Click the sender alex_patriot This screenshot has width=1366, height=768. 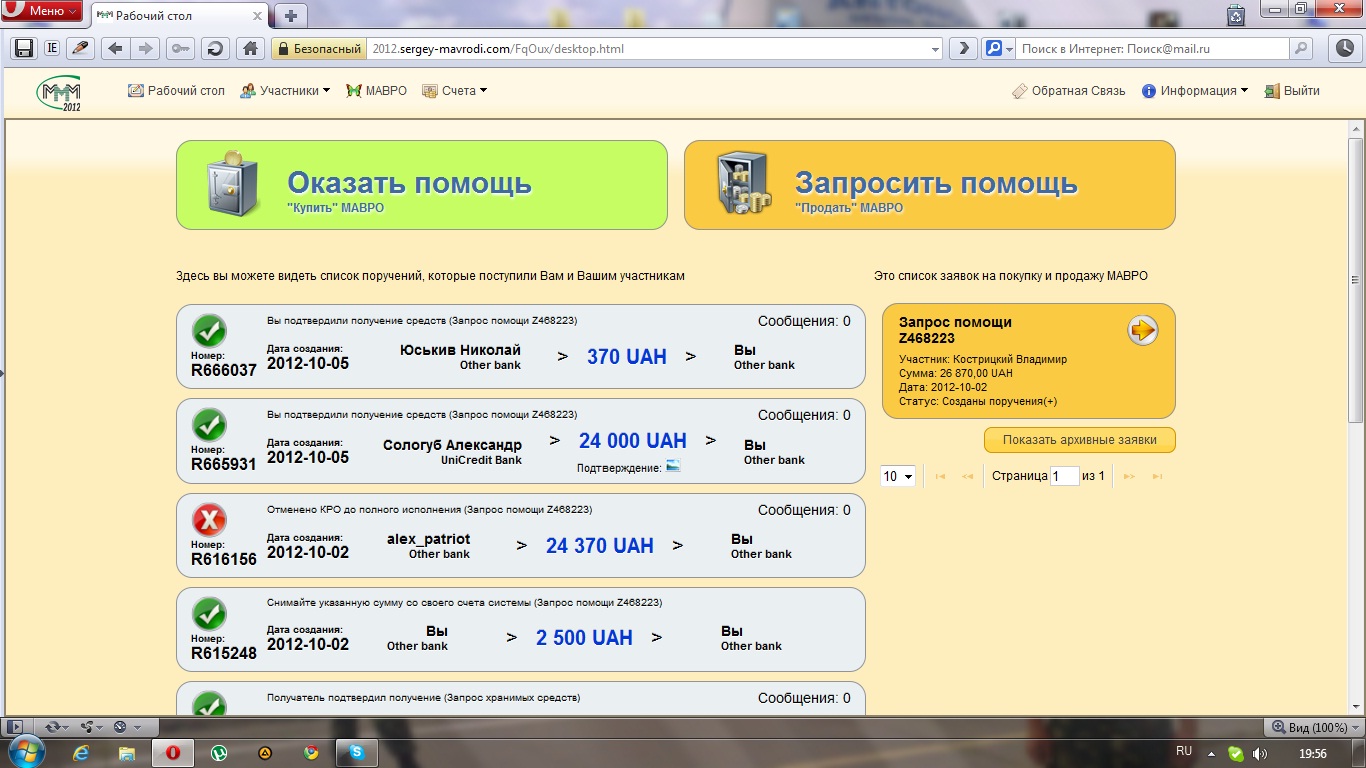428,539
